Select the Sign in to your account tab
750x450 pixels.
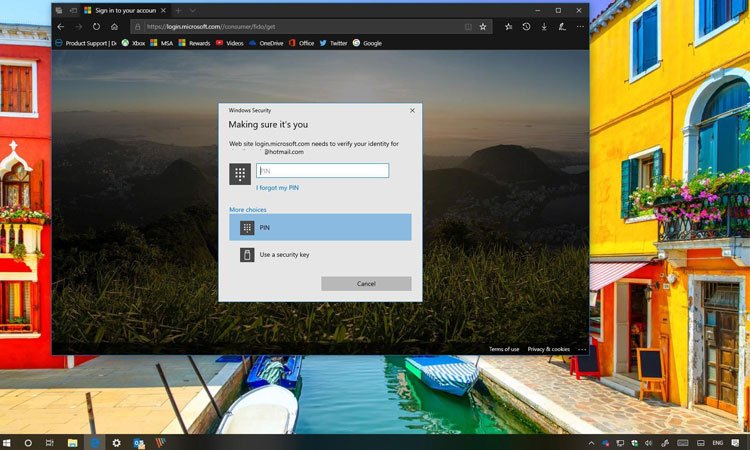(x=118, y=10)
